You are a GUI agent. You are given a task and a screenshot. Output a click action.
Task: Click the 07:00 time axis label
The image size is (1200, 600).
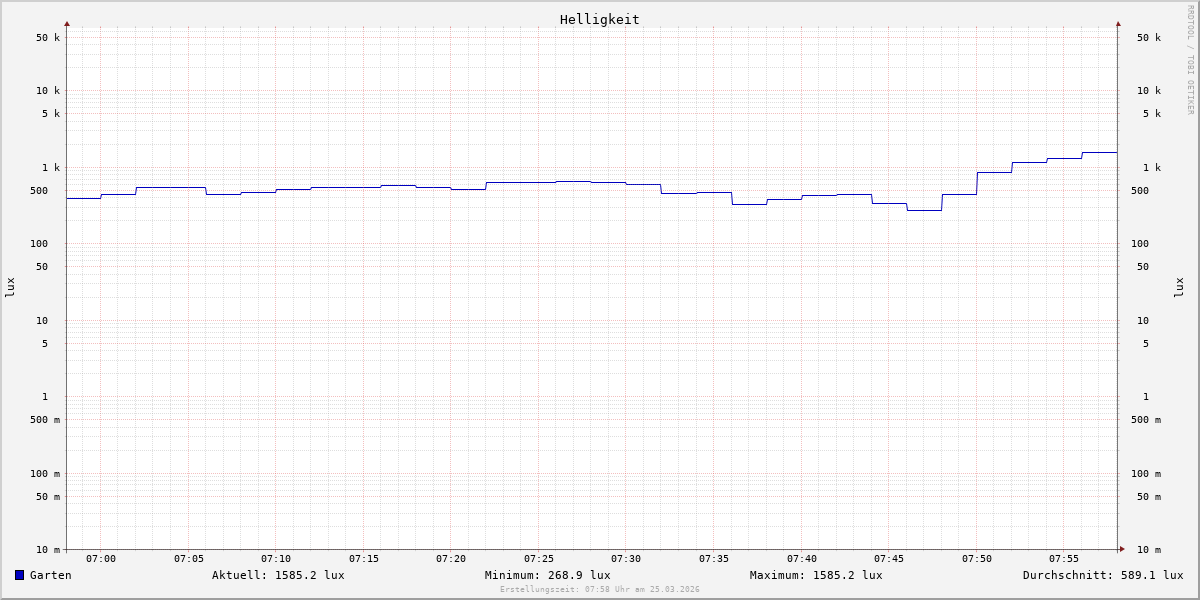pyautogui.click(x=101, y=559)
